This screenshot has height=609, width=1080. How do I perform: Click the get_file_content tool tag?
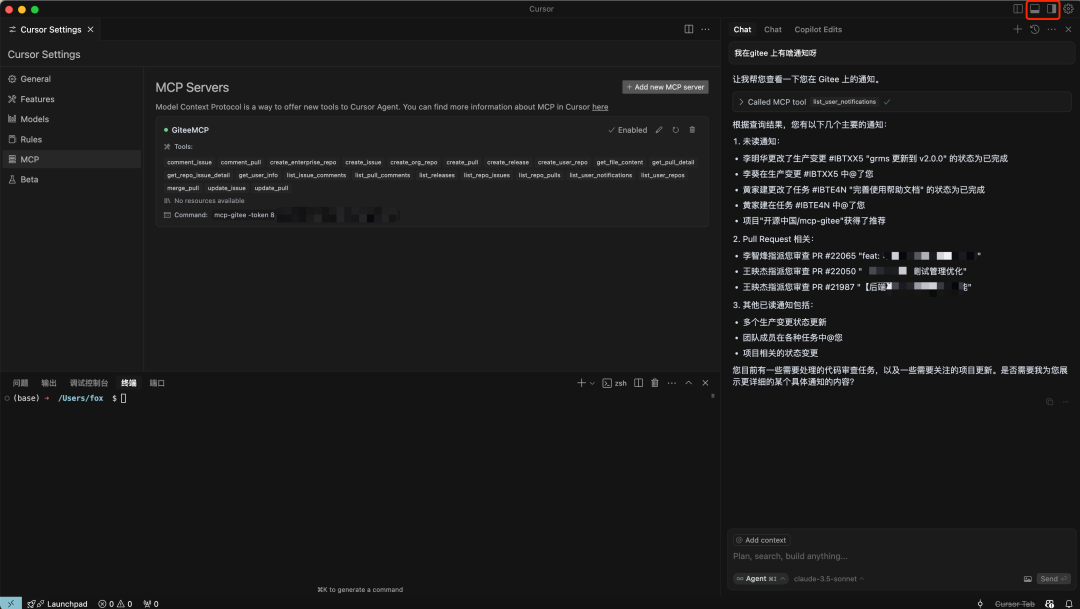[x=619, y=163]
